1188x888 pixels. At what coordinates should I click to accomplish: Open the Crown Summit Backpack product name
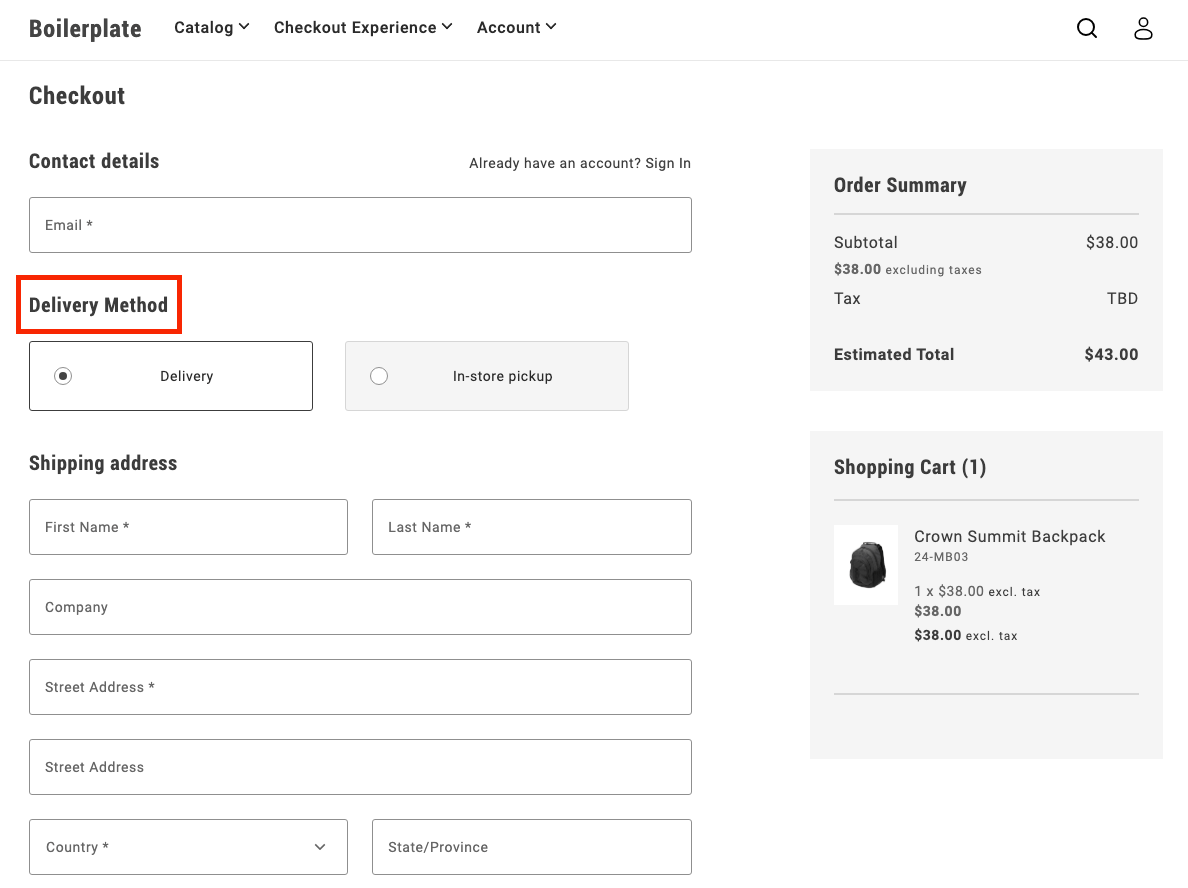pos(1009,537)
